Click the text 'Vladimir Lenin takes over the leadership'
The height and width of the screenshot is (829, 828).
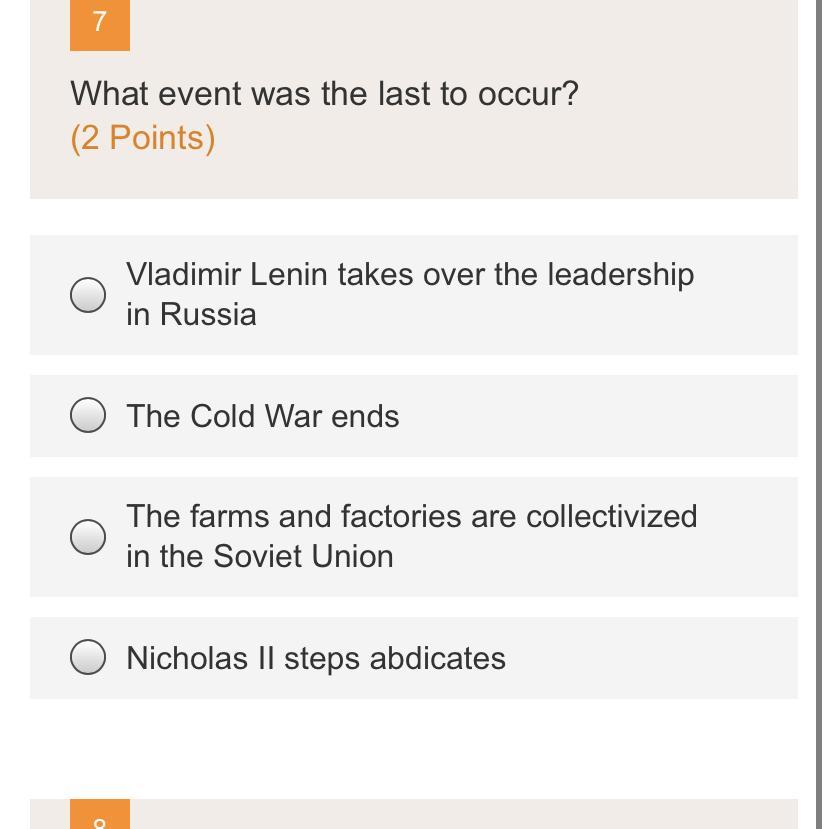(x=410, y=274)
